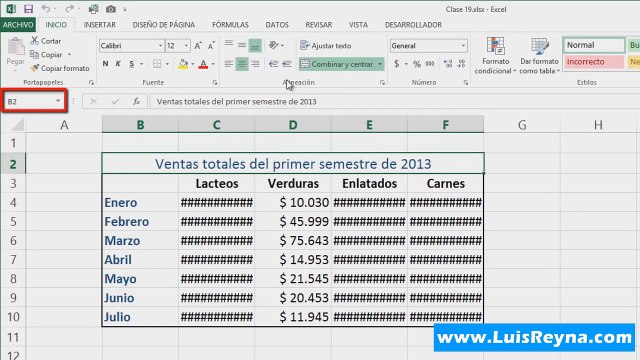Decrease decimal places
Image resolution: width=640 pixels, height=360 pixels.
(462, 64)
